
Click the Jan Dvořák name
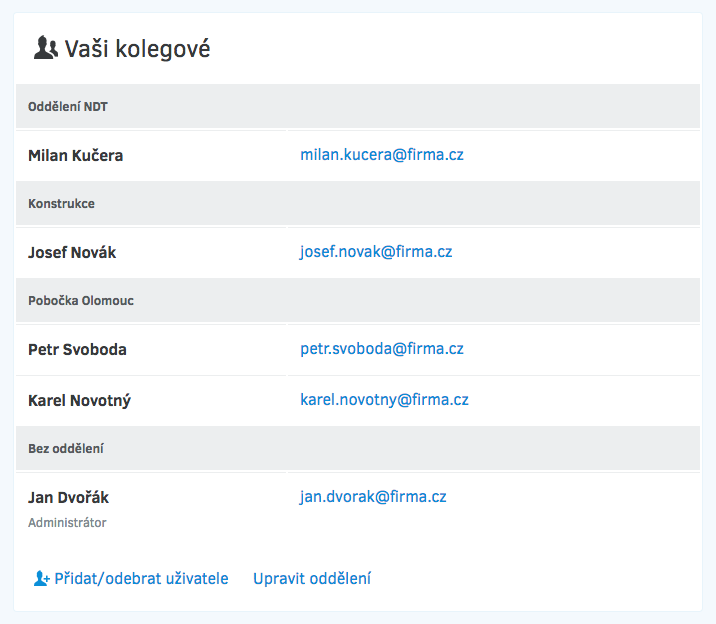[68, 498]
